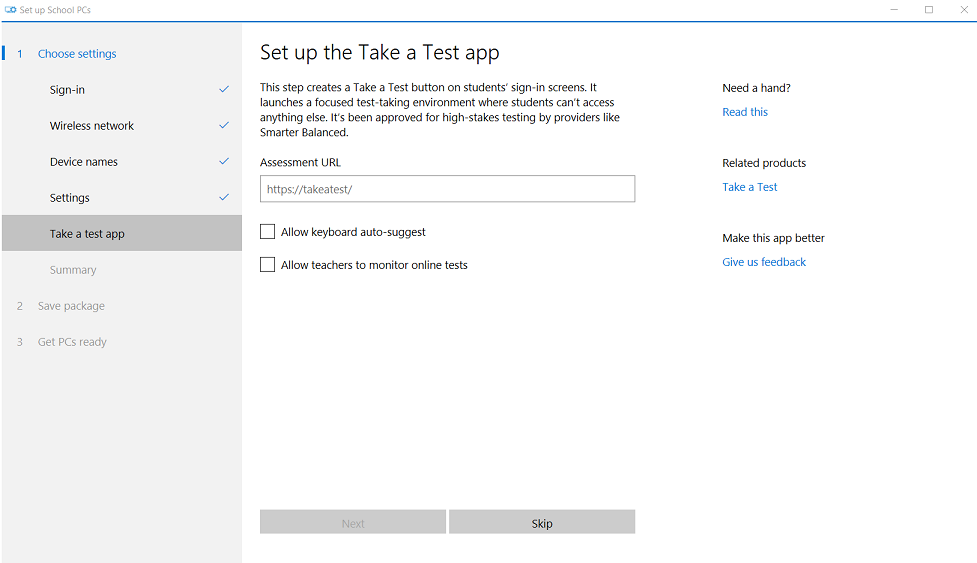The height and width of the screenshot is (563, 977).
Task: Click the Device names checkmark icon
Action: [224, 162]
